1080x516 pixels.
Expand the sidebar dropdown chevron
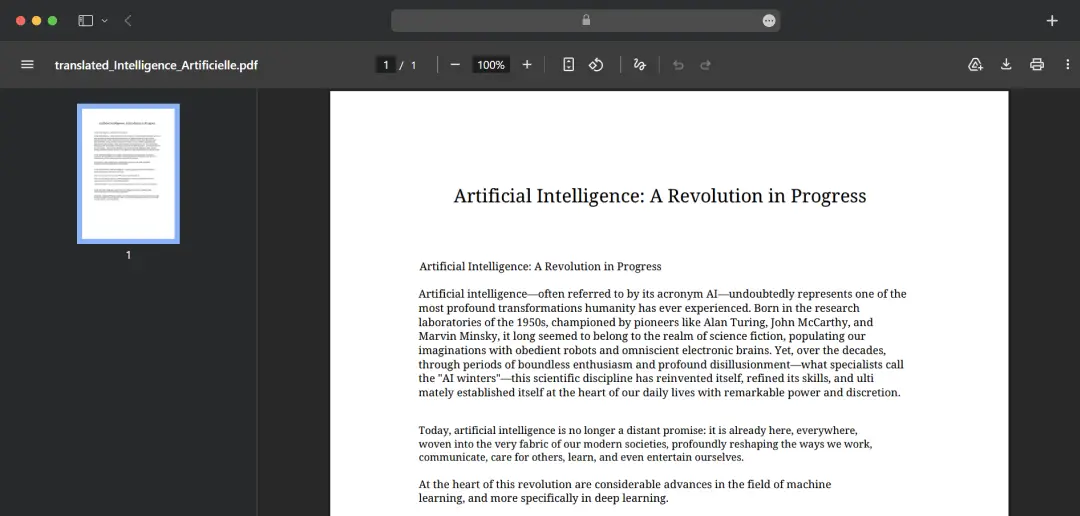pos(105,21)
